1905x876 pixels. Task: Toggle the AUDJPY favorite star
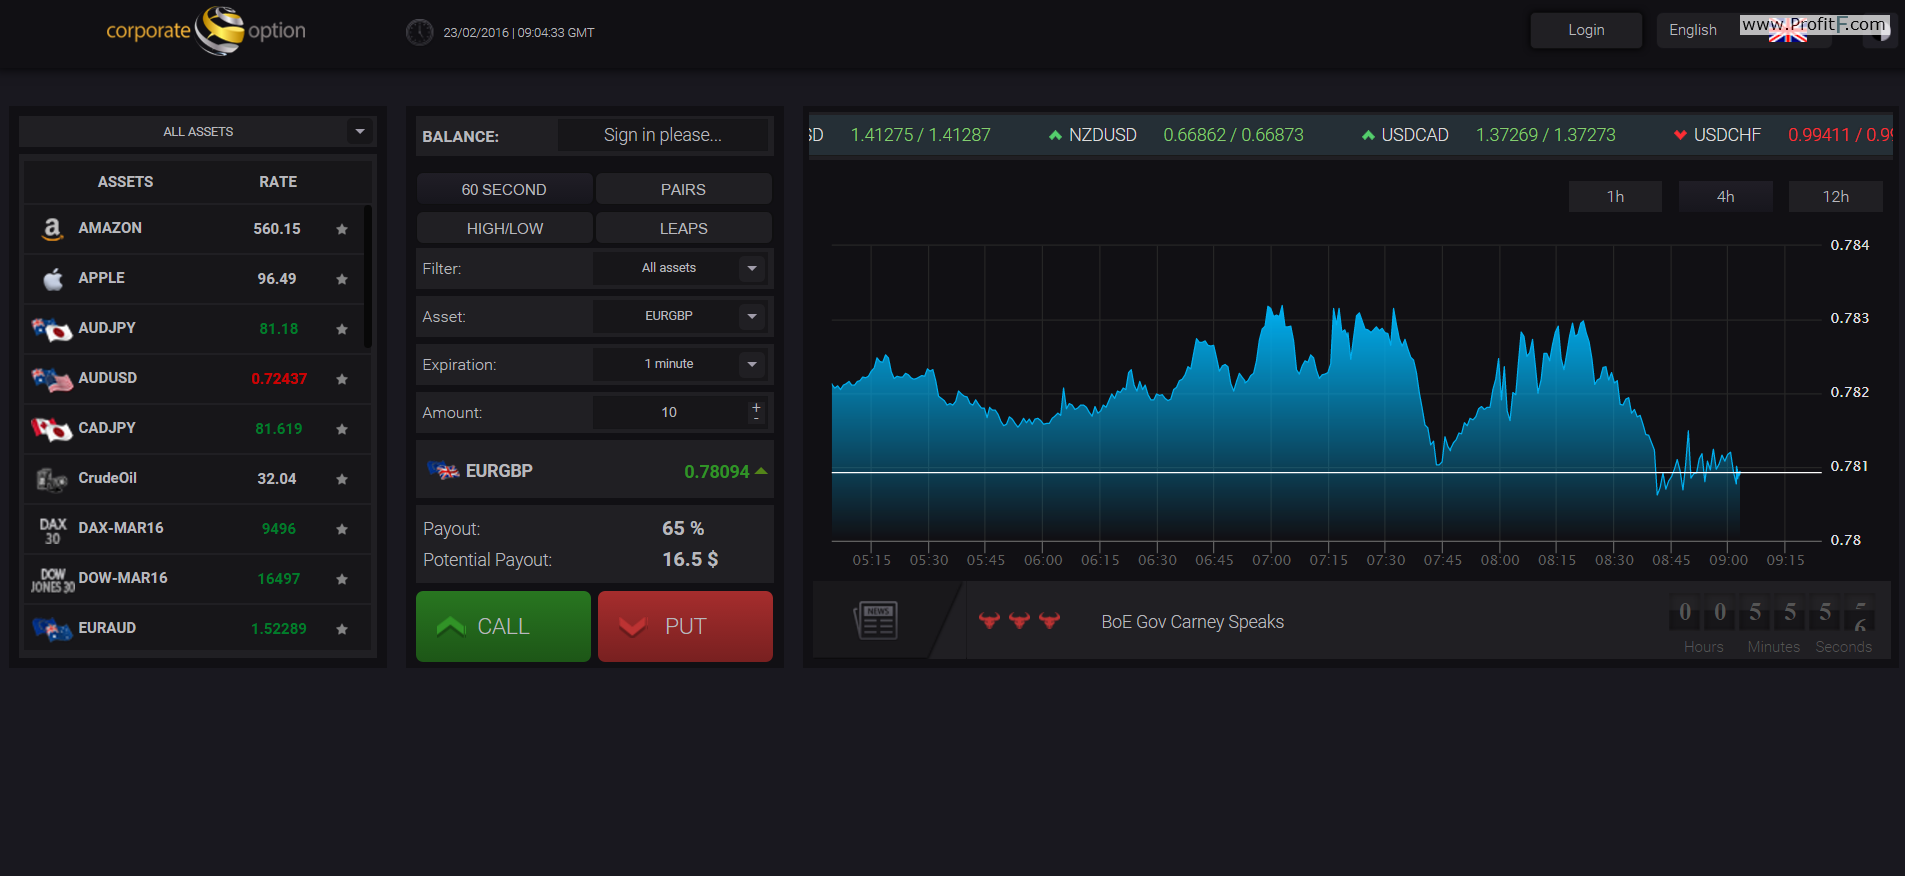342,329
